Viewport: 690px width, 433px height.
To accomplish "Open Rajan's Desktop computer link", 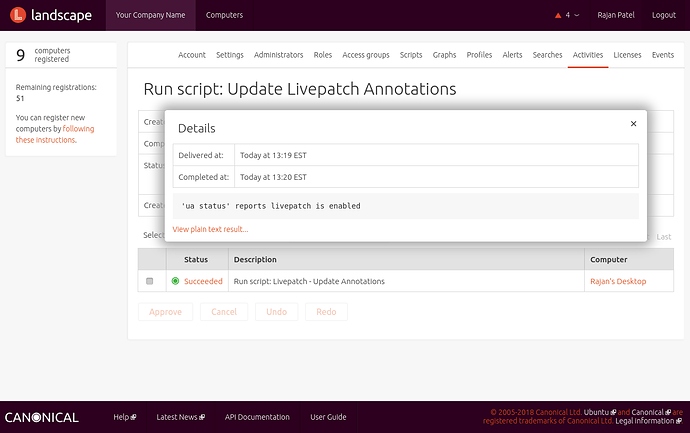I will [x=618, y=281].
